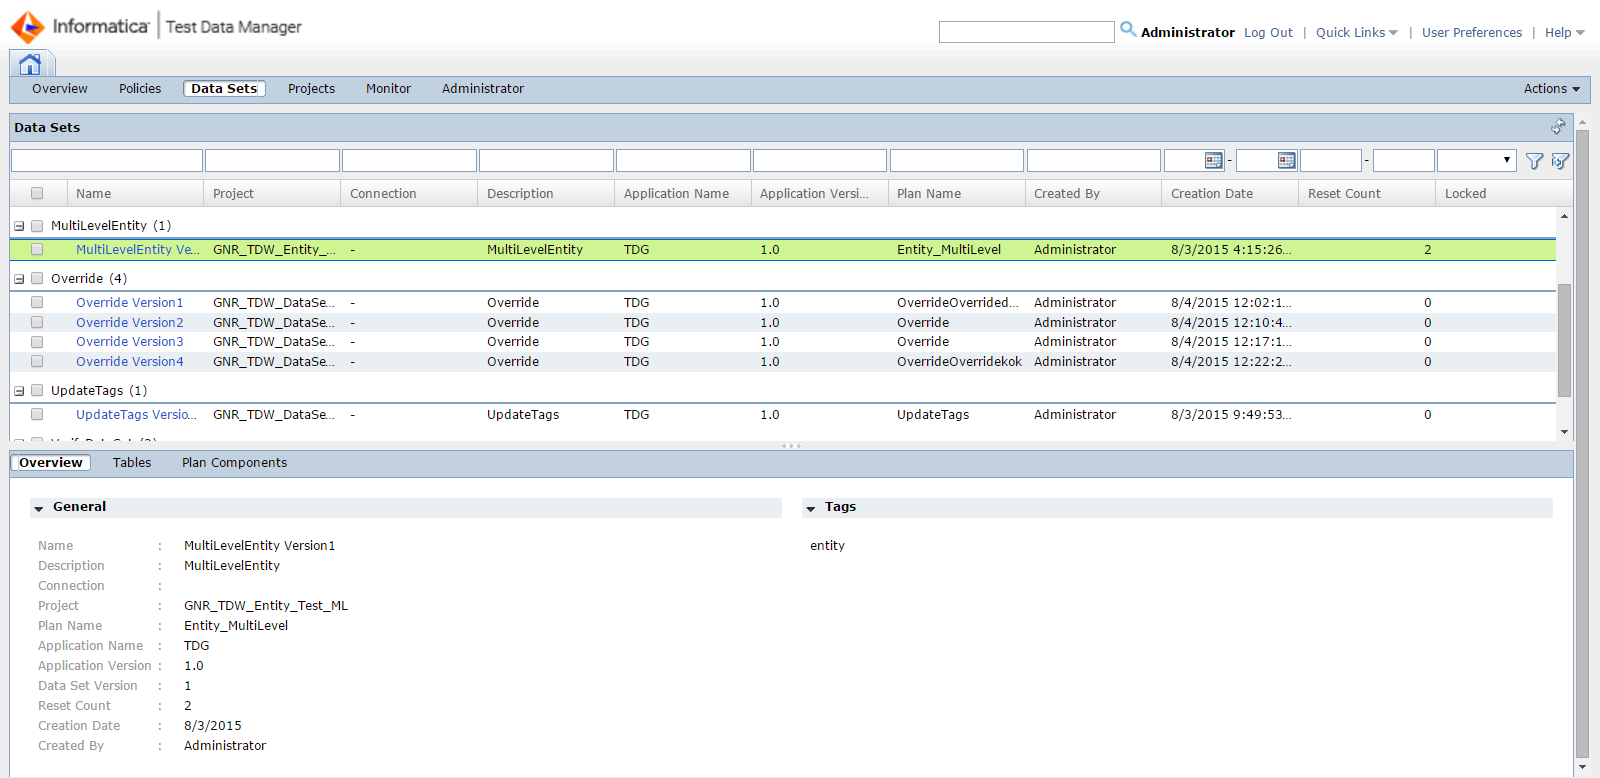Collapse the UpdateTags group
1600x778 pixels.
coord(19,391)
